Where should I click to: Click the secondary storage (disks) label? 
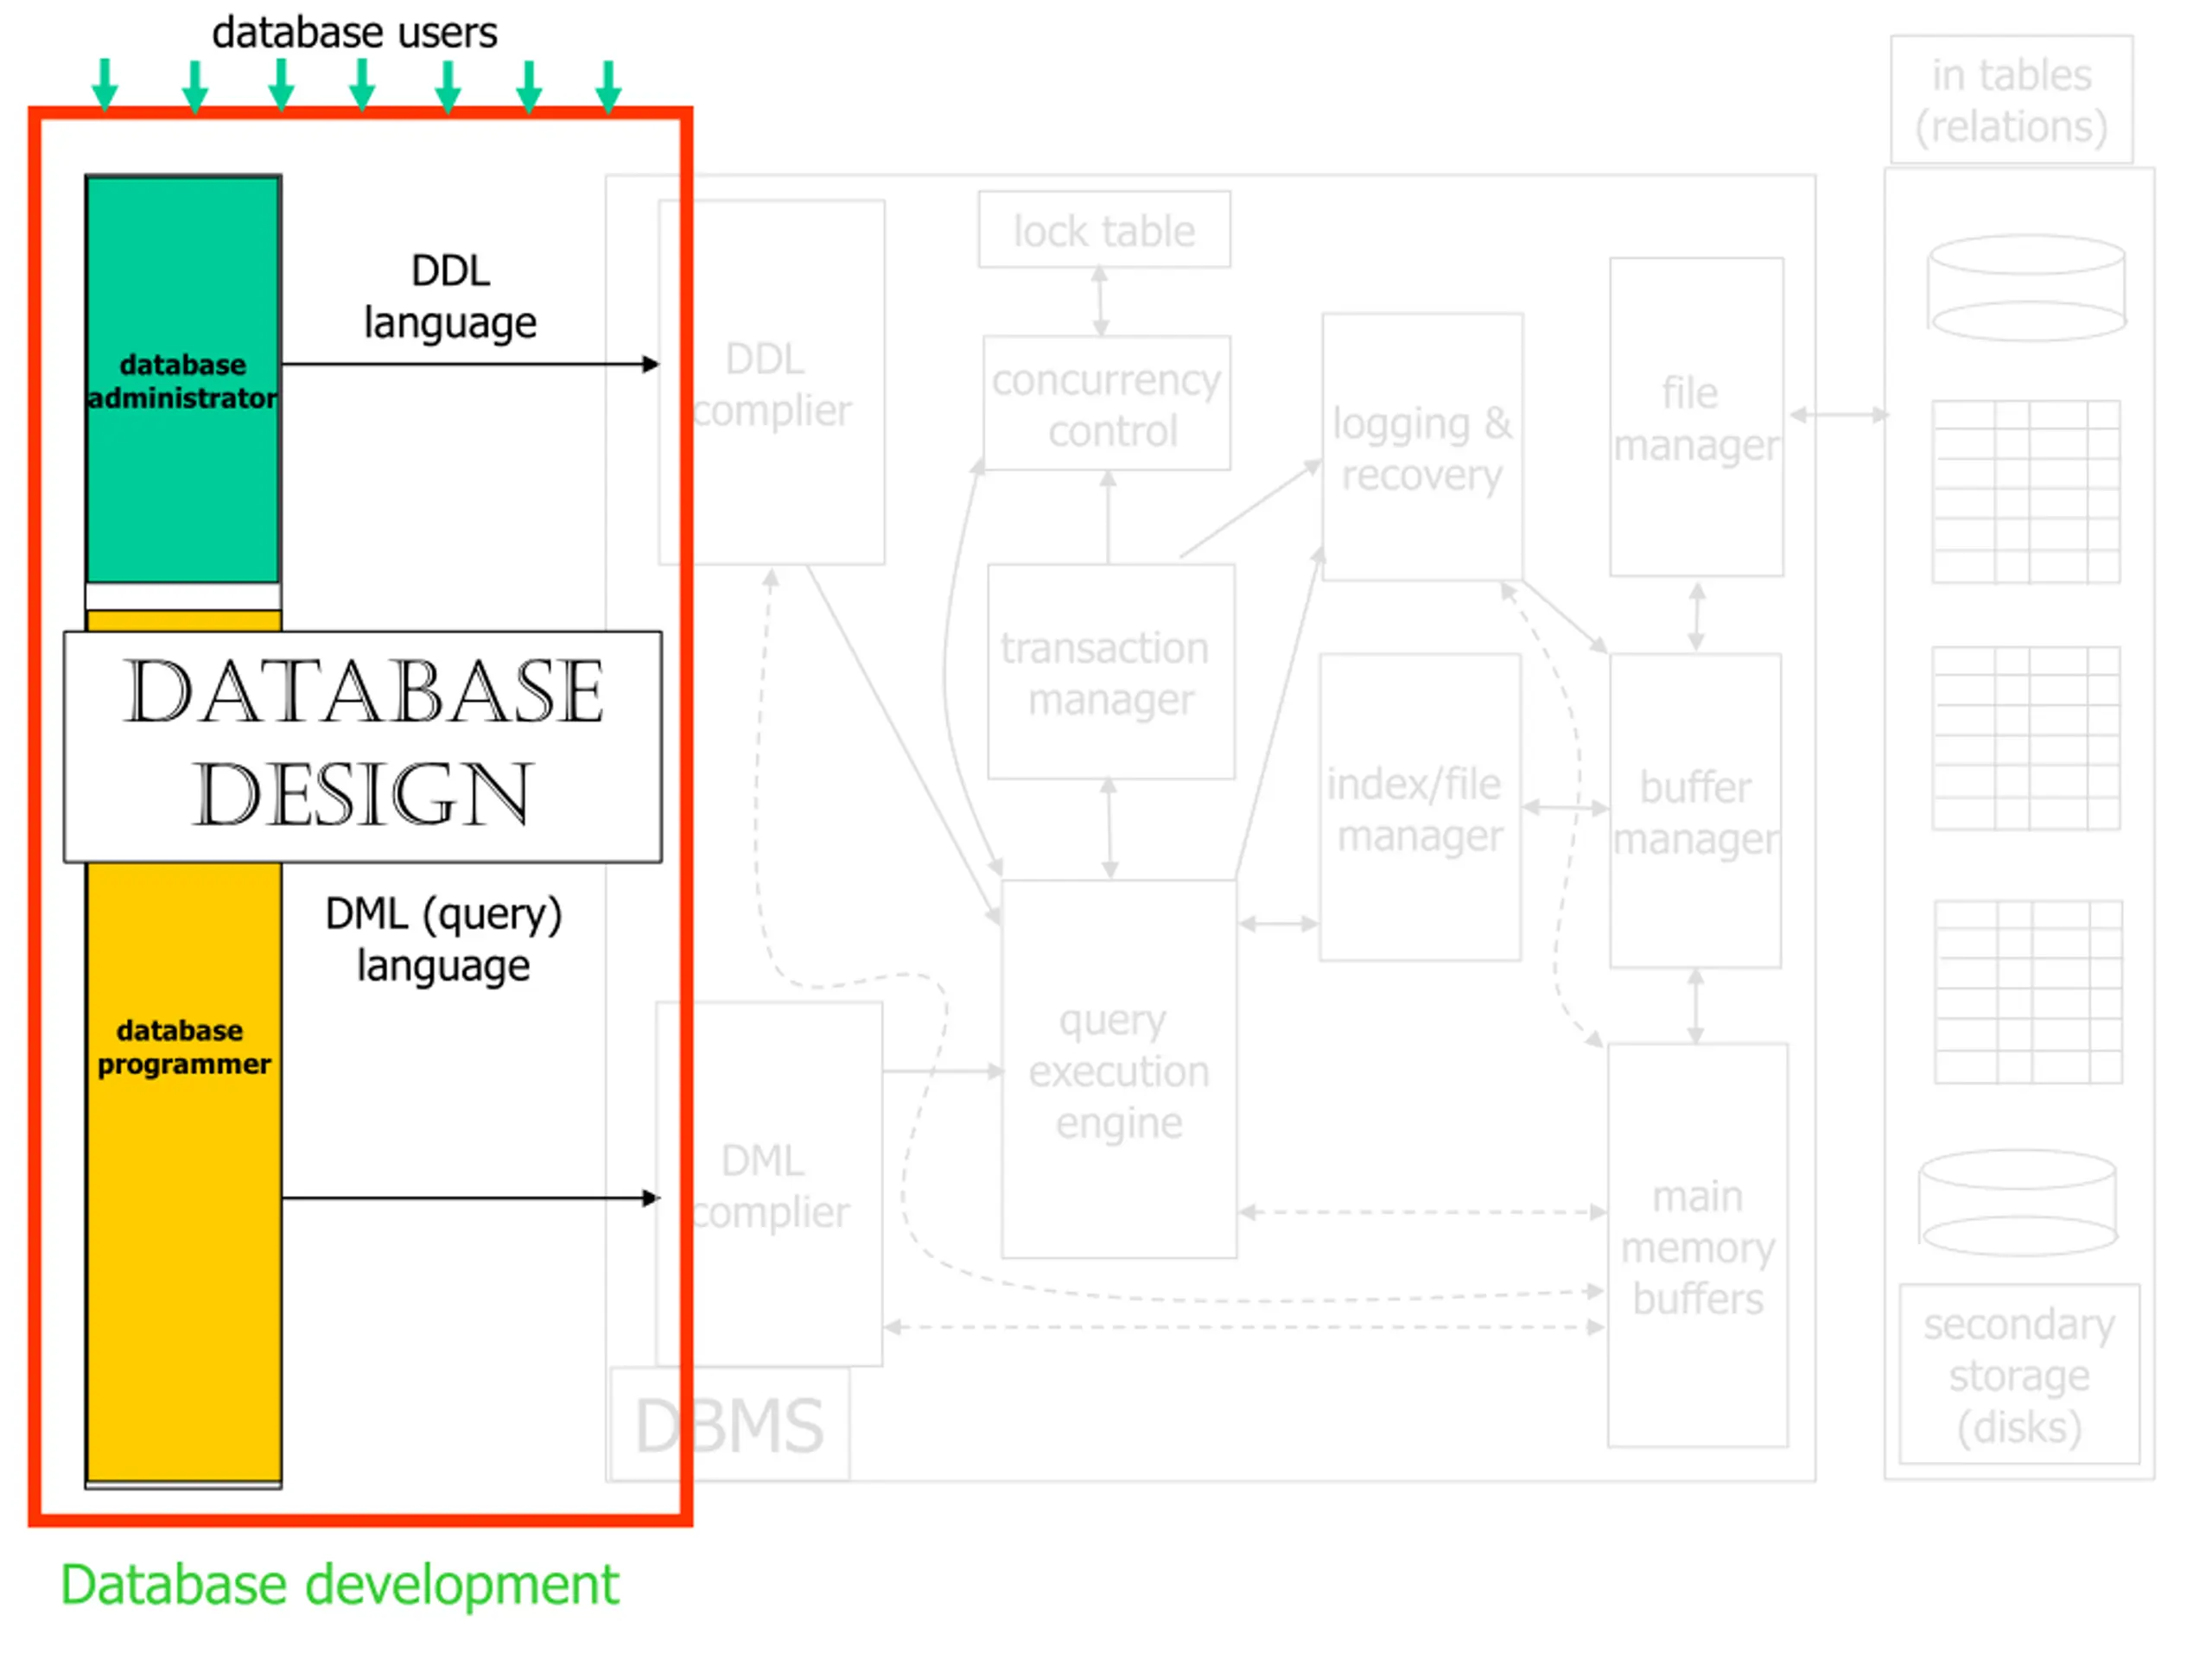point(2019,1375)
